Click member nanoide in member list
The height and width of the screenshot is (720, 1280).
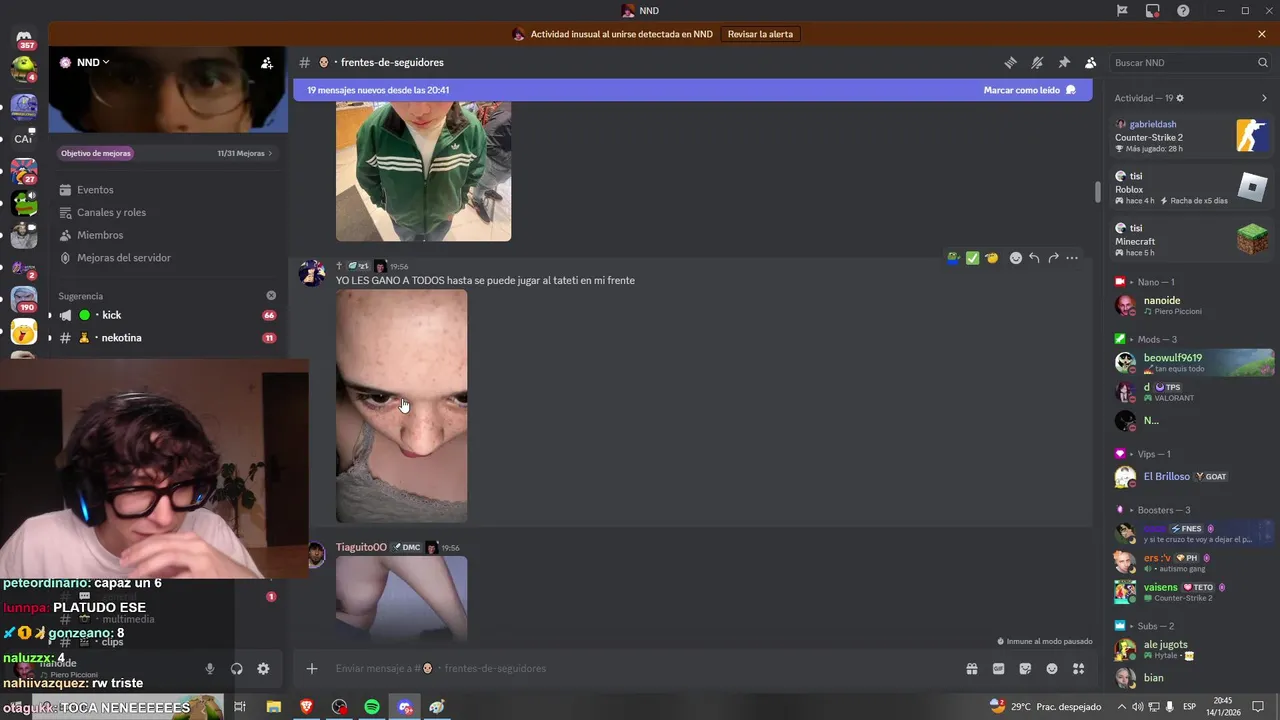point(1192,305)
